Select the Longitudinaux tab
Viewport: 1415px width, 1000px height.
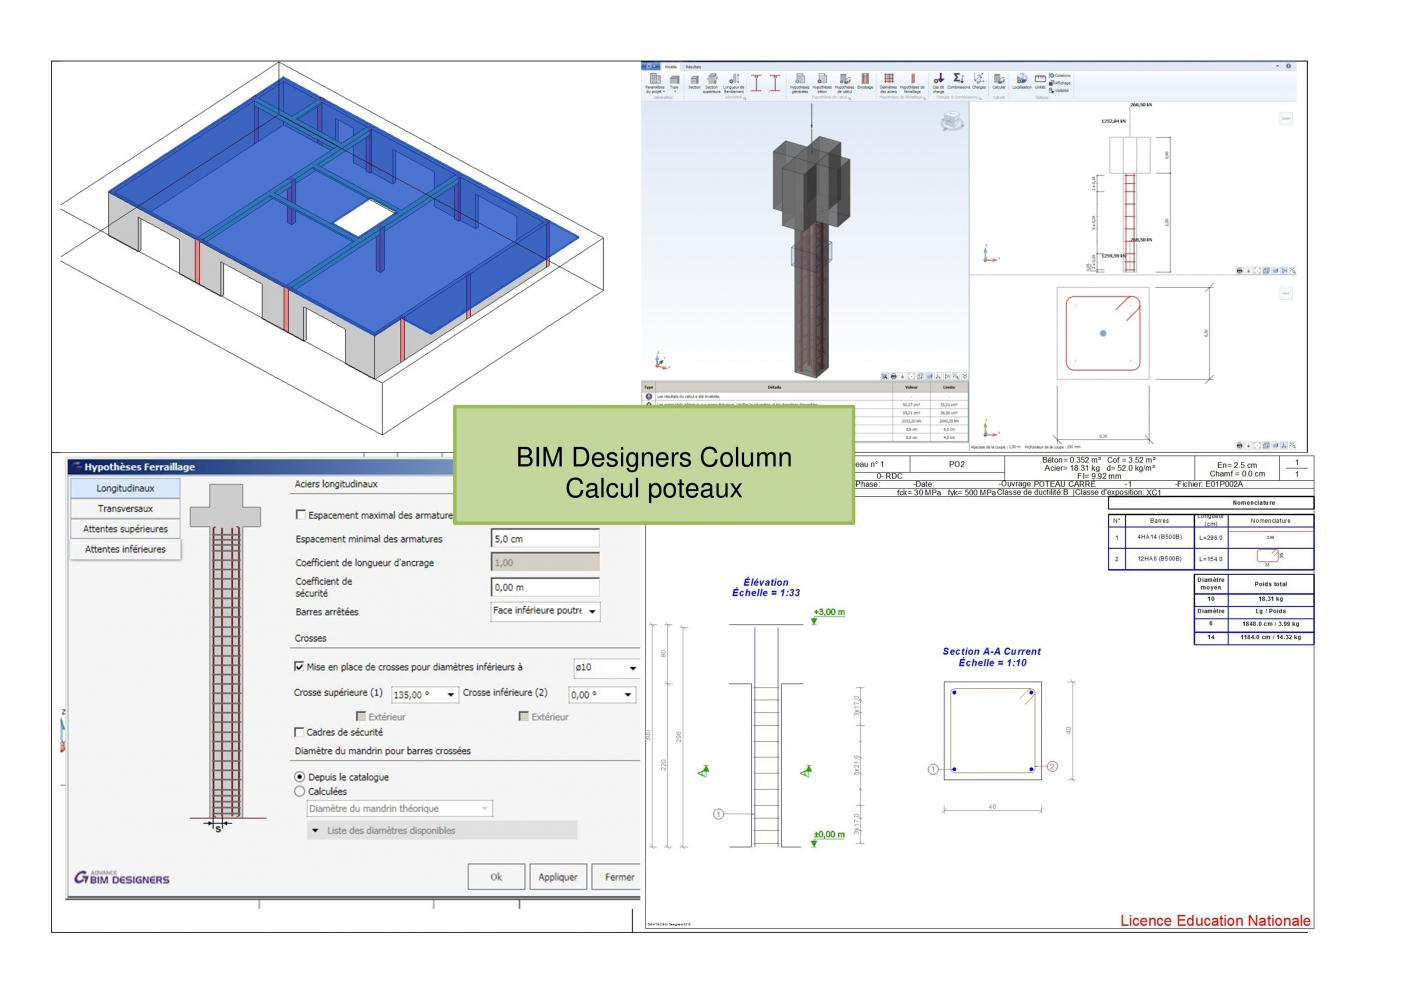[126, 488]
